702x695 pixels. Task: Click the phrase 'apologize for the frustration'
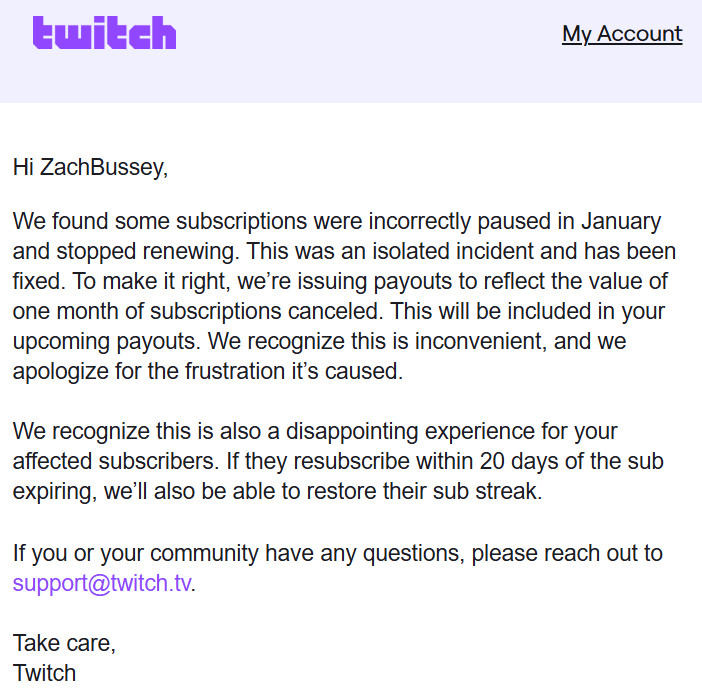149,371
